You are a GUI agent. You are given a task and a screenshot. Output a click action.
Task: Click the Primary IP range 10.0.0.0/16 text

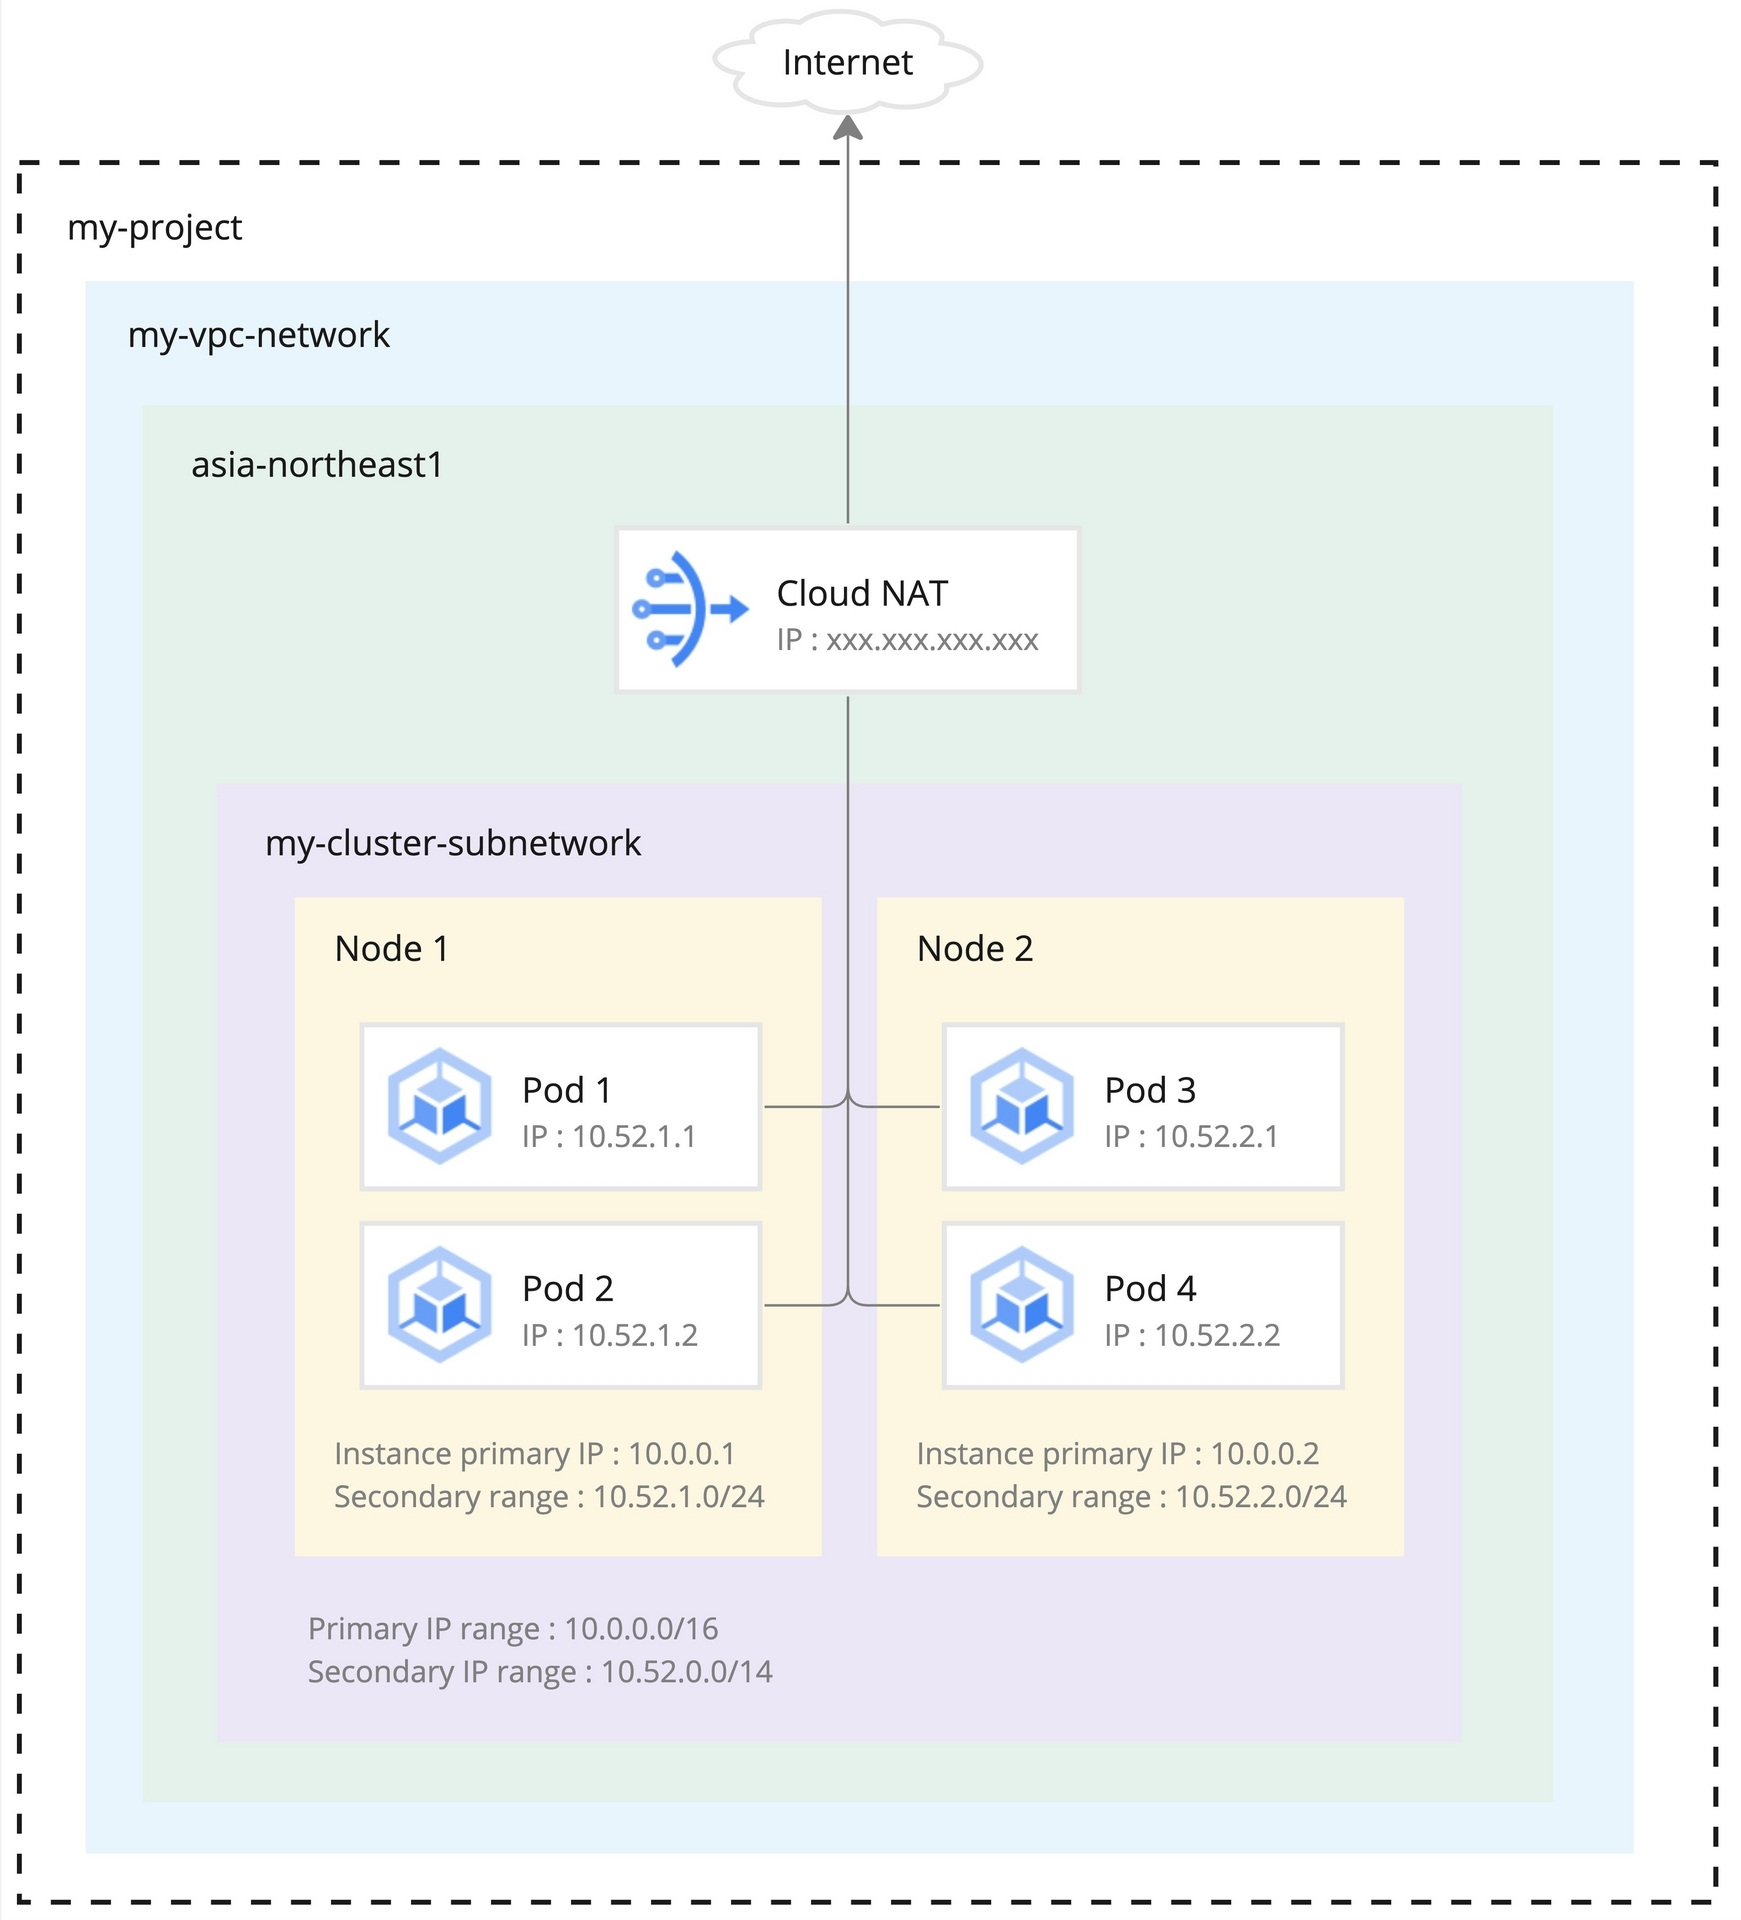point(512,1627)
